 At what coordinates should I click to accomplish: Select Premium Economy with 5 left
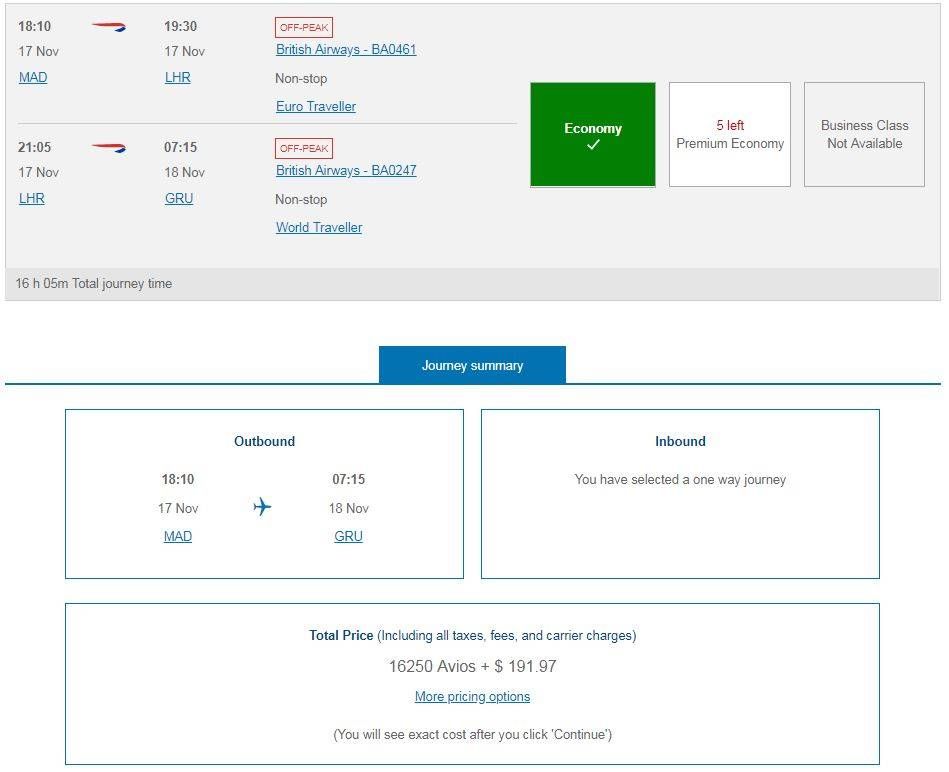point(730,135)
